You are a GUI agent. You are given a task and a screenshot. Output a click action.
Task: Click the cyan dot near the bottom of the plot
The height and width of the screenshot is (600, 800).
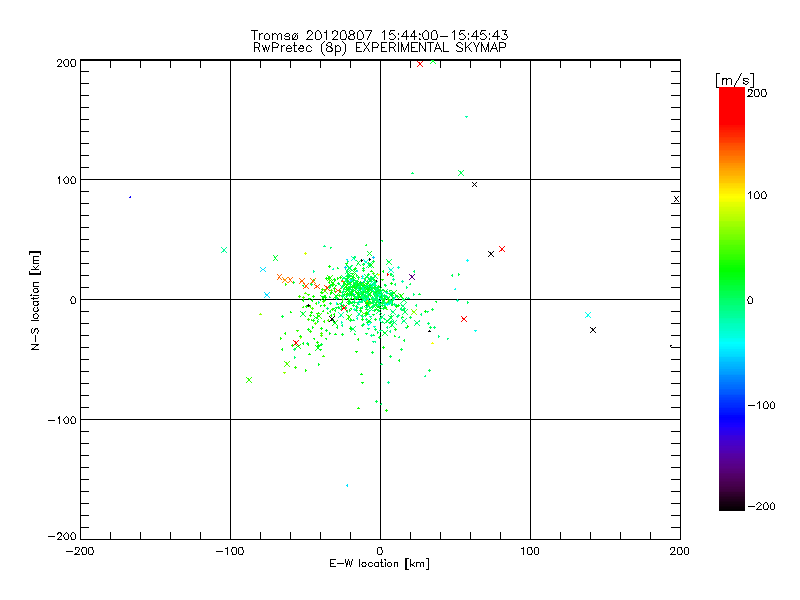click(x=347, y=485)
